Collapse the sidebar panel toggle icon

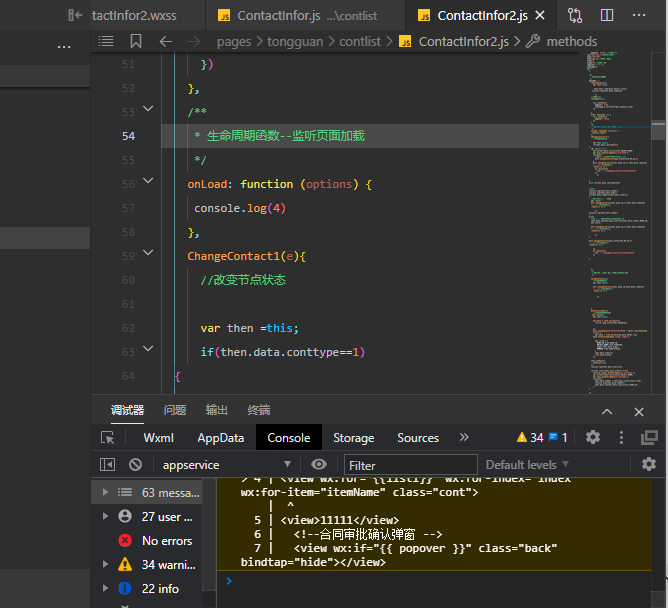pyautogui.click(x=75, y=15)
